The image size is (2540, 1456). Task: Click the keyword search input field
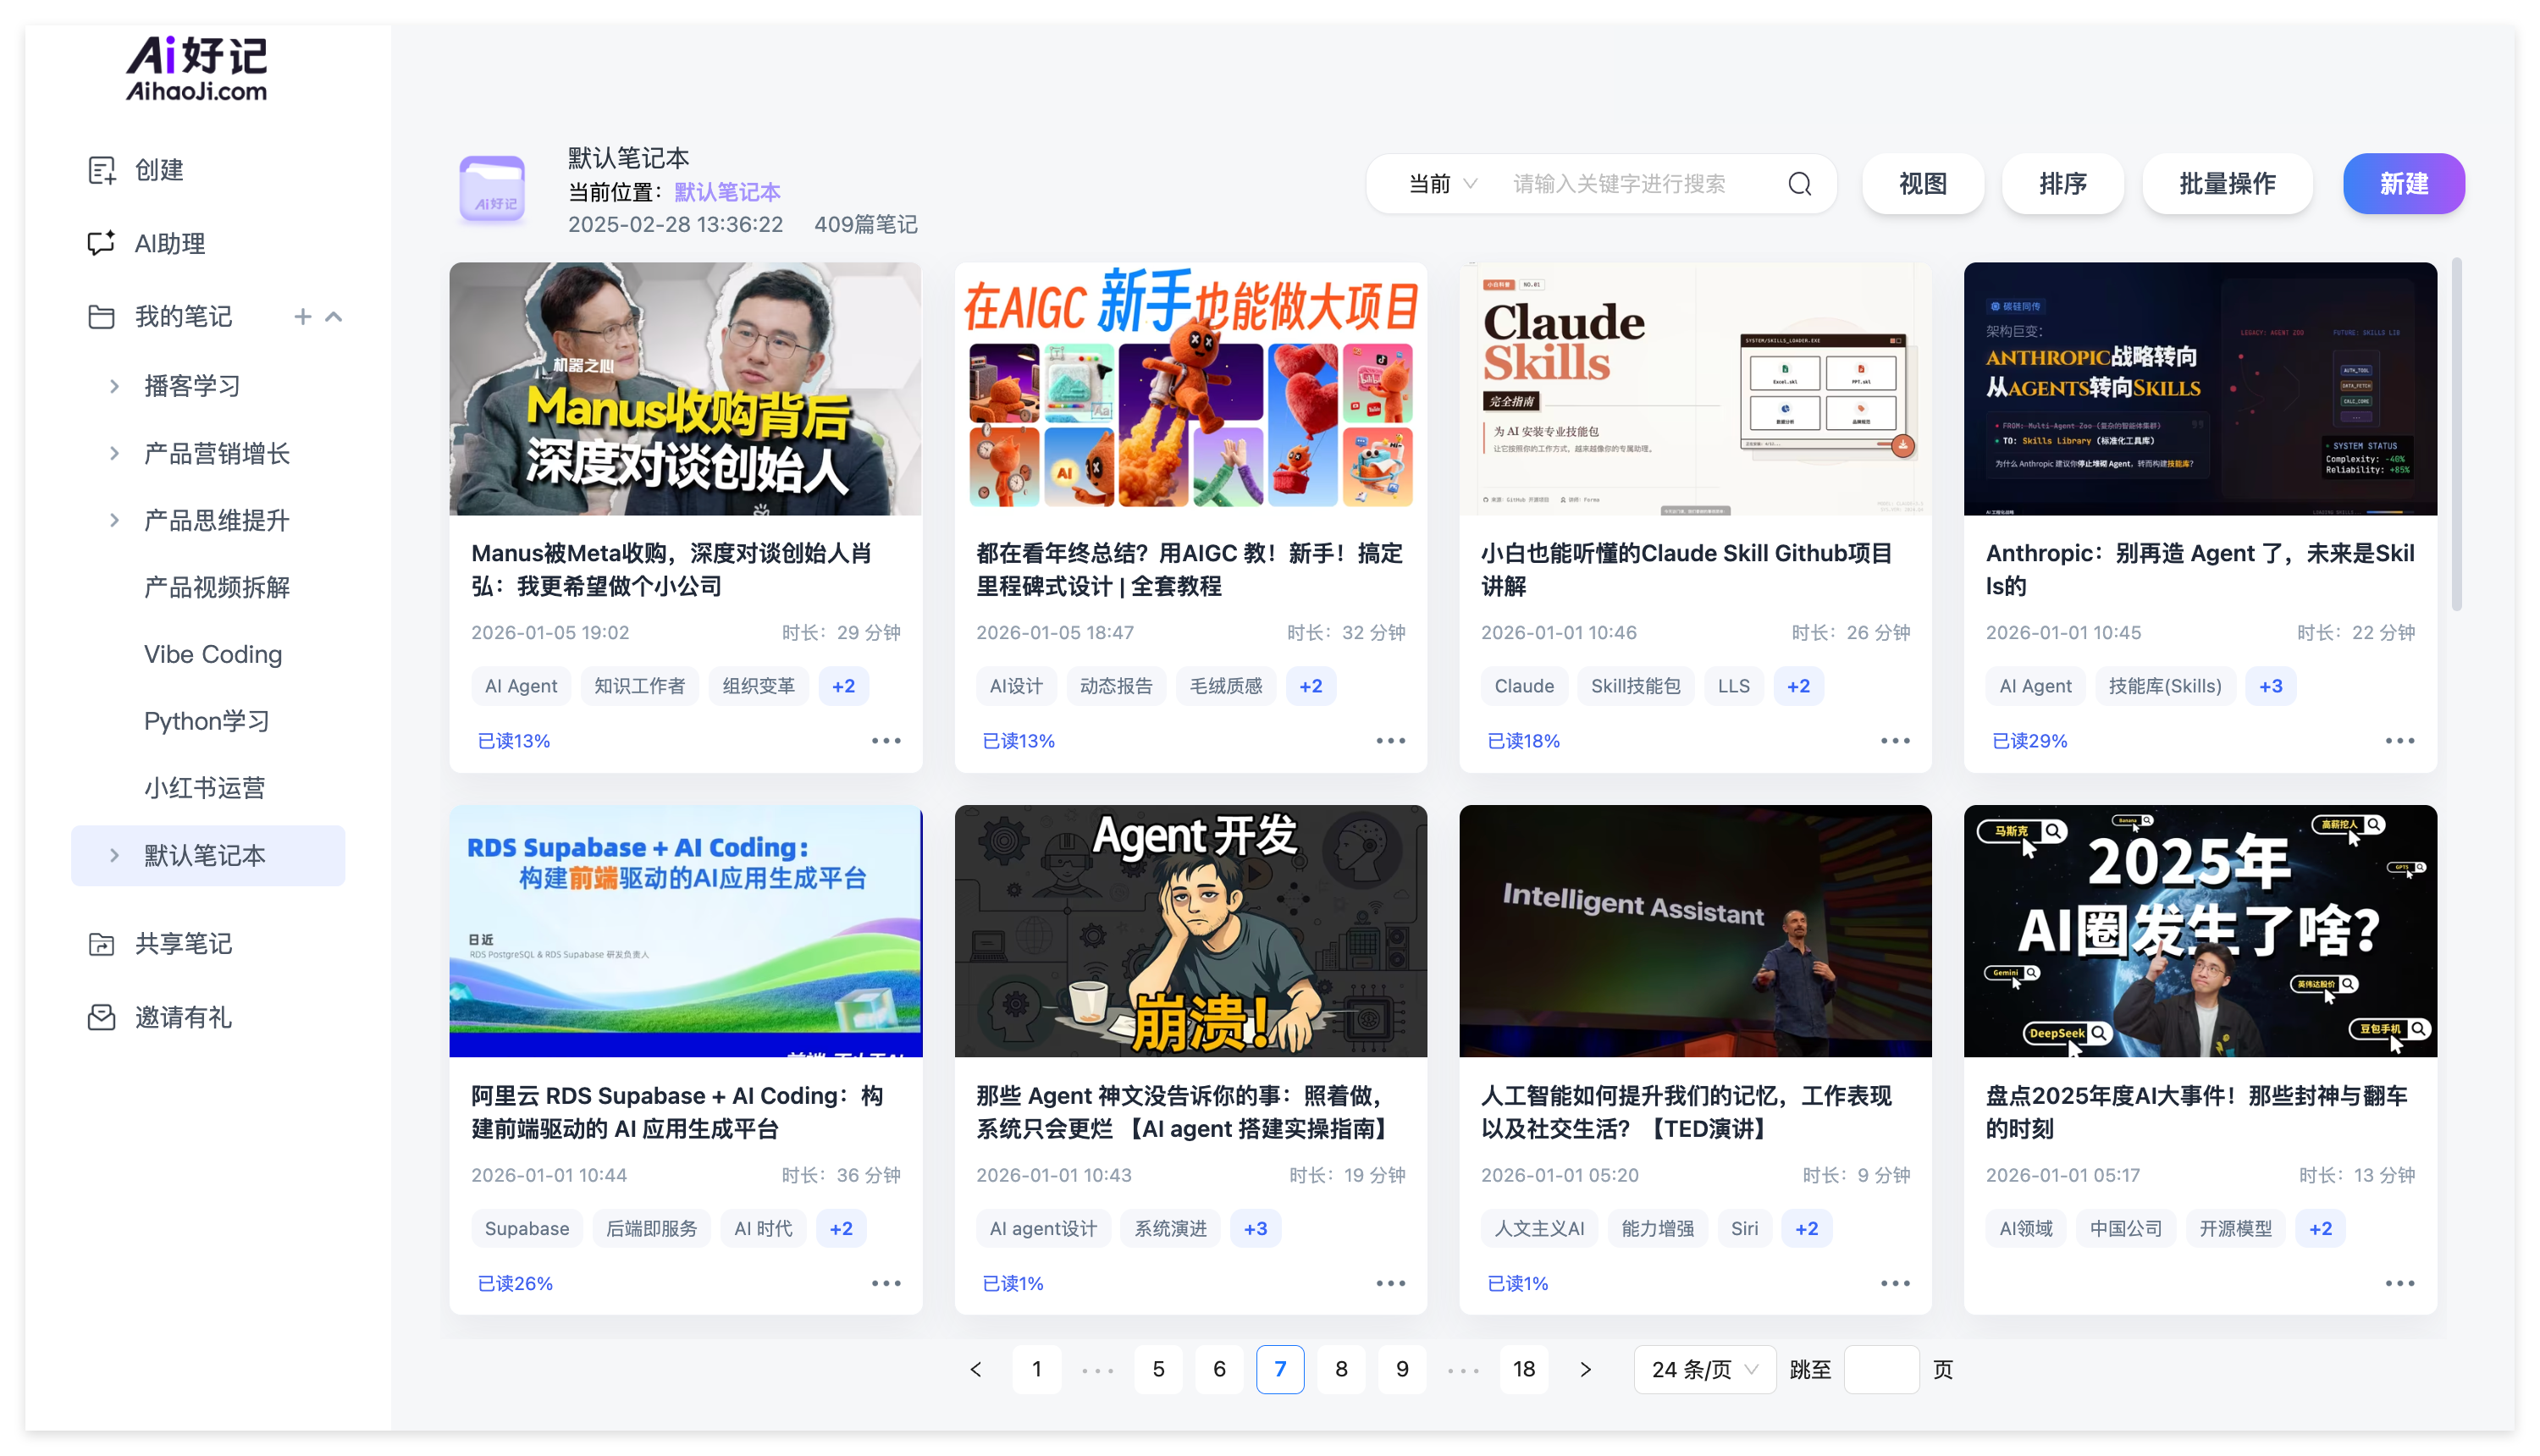(x=1640, y=184)
